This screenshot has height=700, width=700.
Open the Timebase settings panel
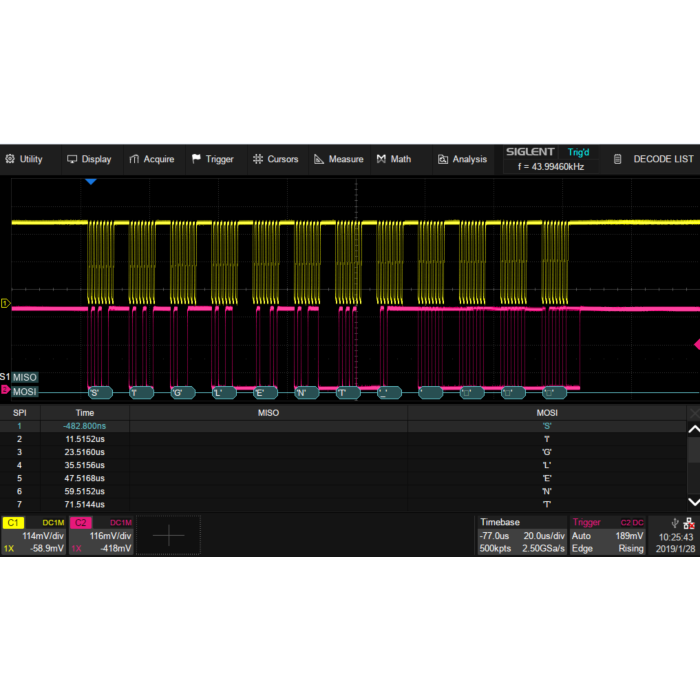coord(520,536)
